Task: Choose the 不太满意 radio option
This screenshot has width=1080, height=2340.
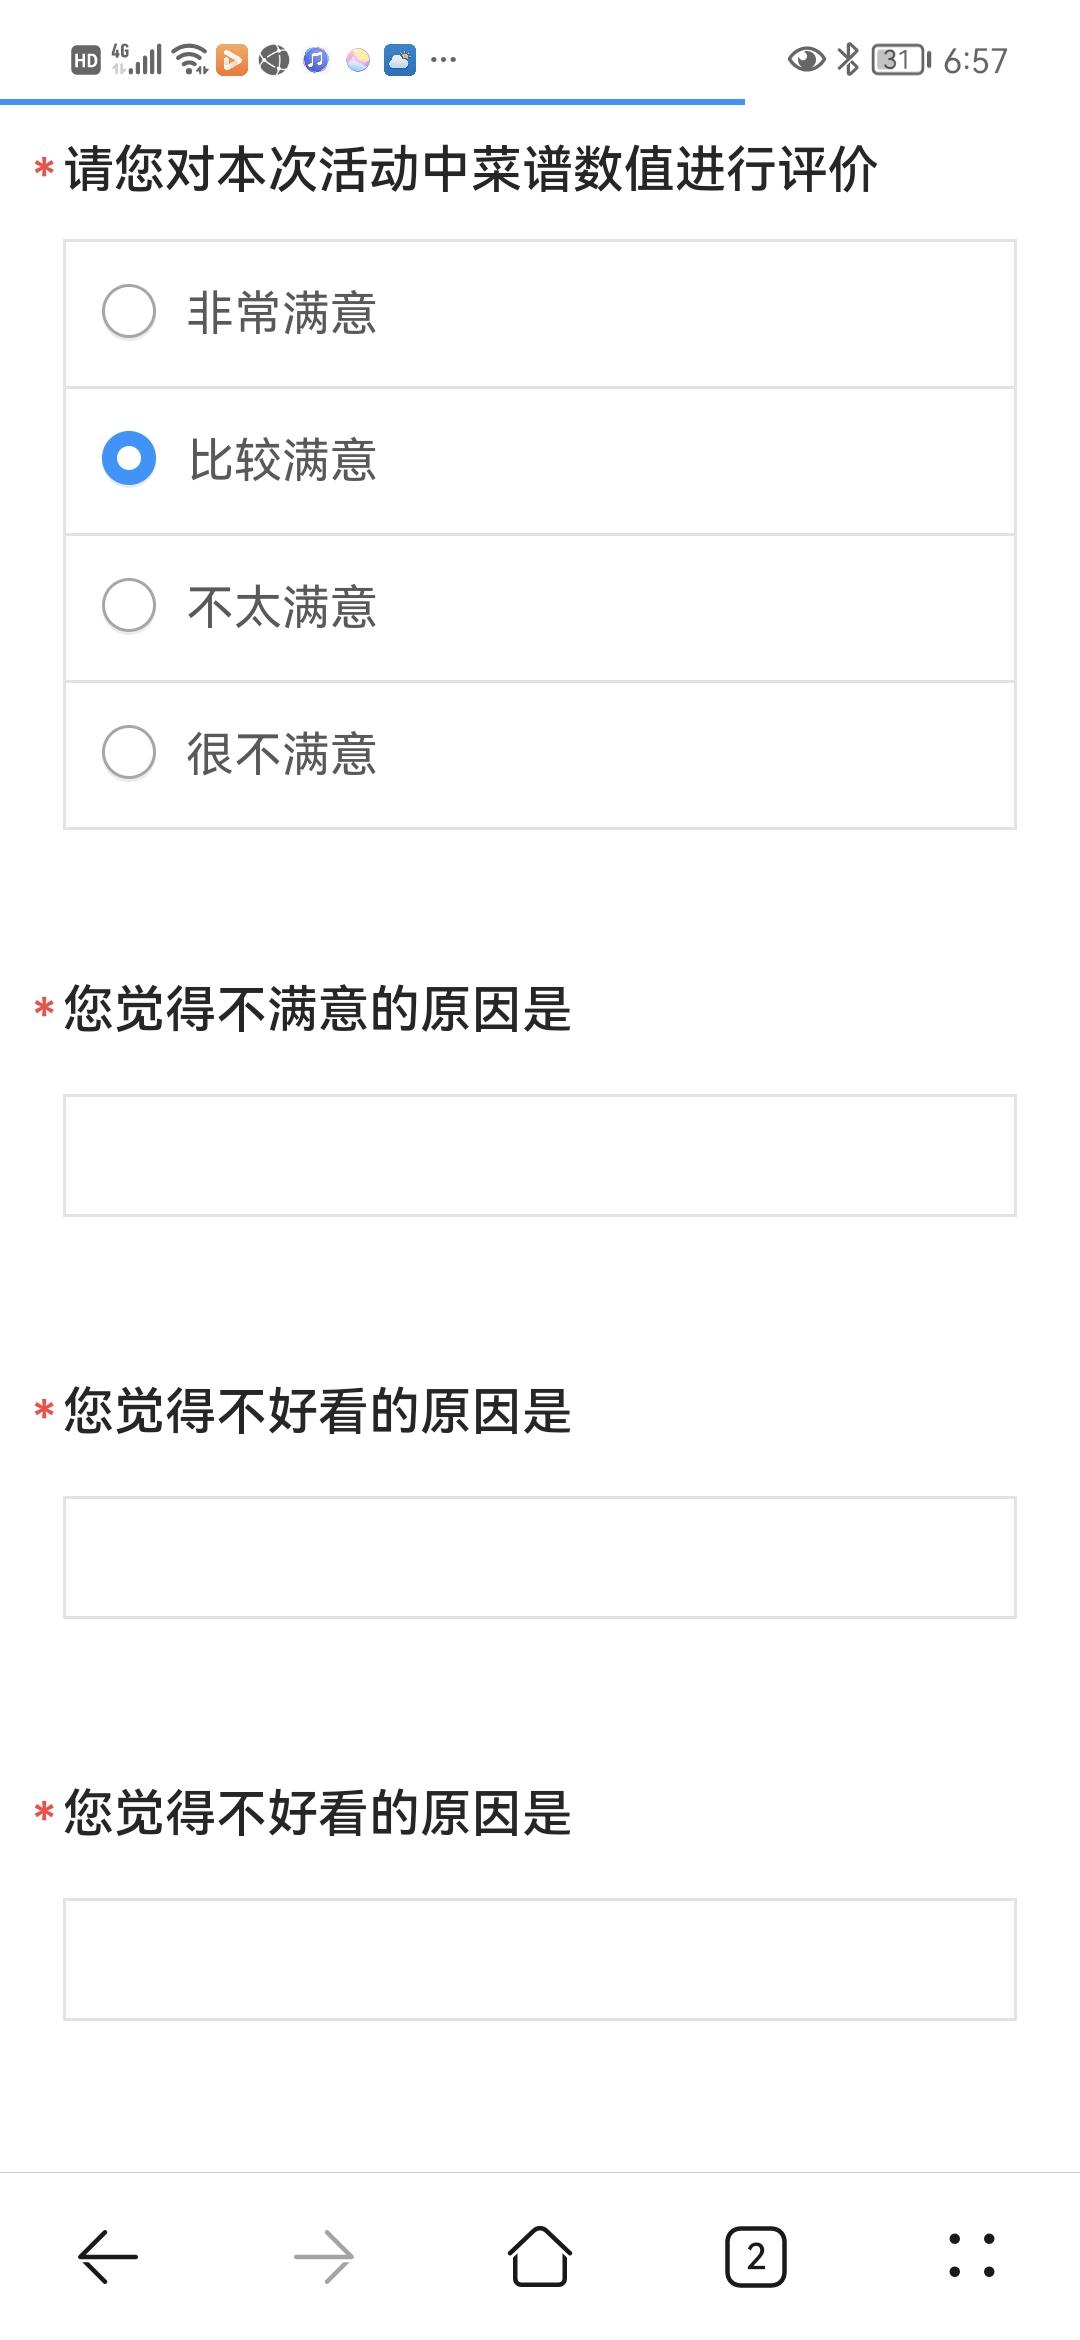Action: click(x=129, y=605)
